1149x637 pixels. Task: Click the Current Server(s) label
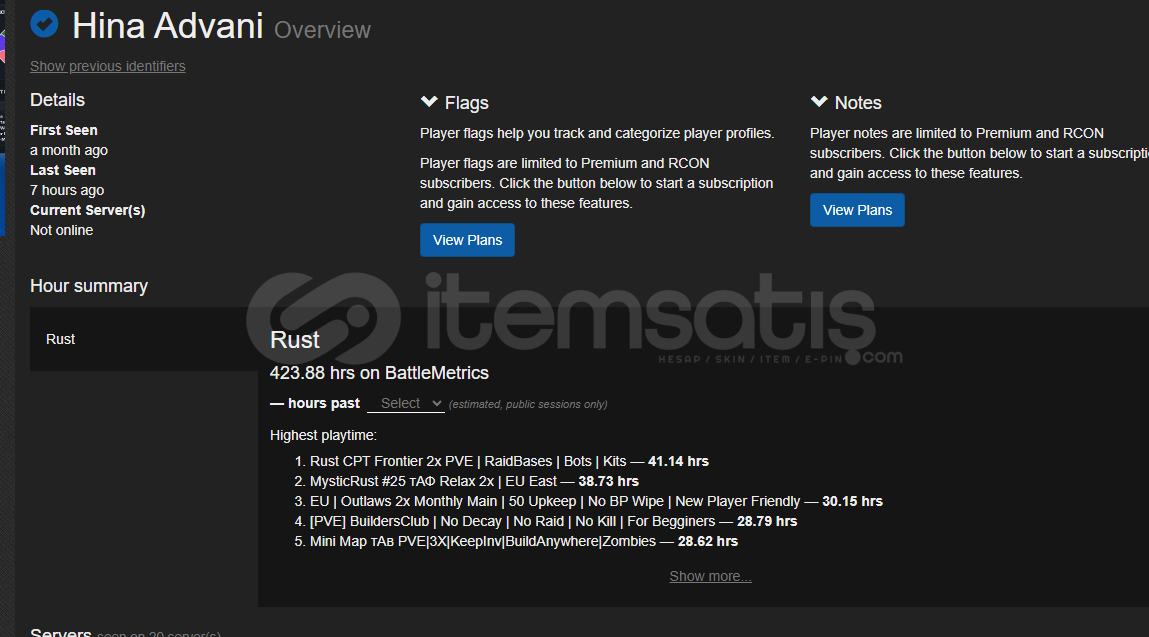pos(87,210)
